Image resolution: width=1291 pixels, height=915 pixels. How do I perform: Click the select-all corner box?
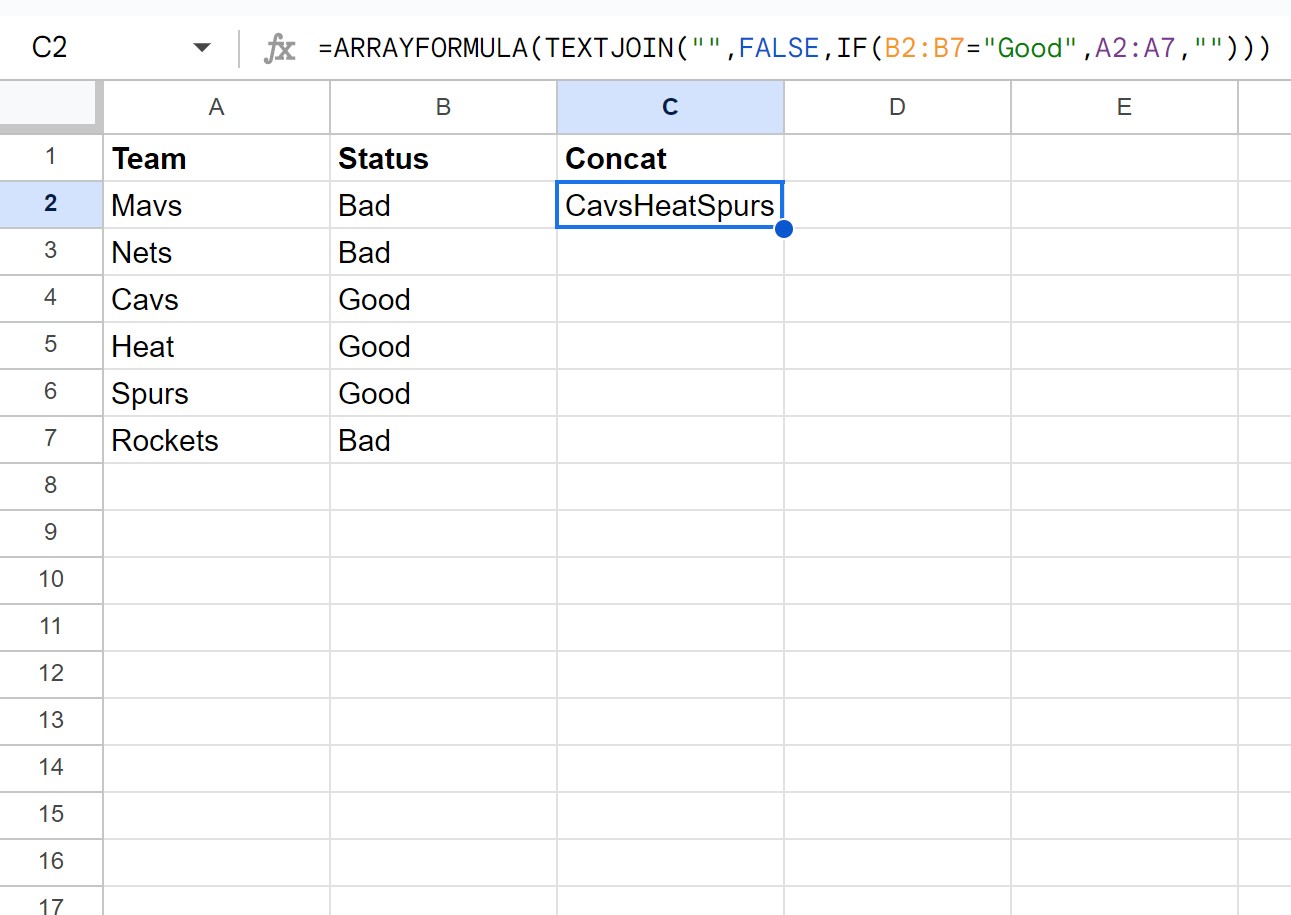point(51,107)
